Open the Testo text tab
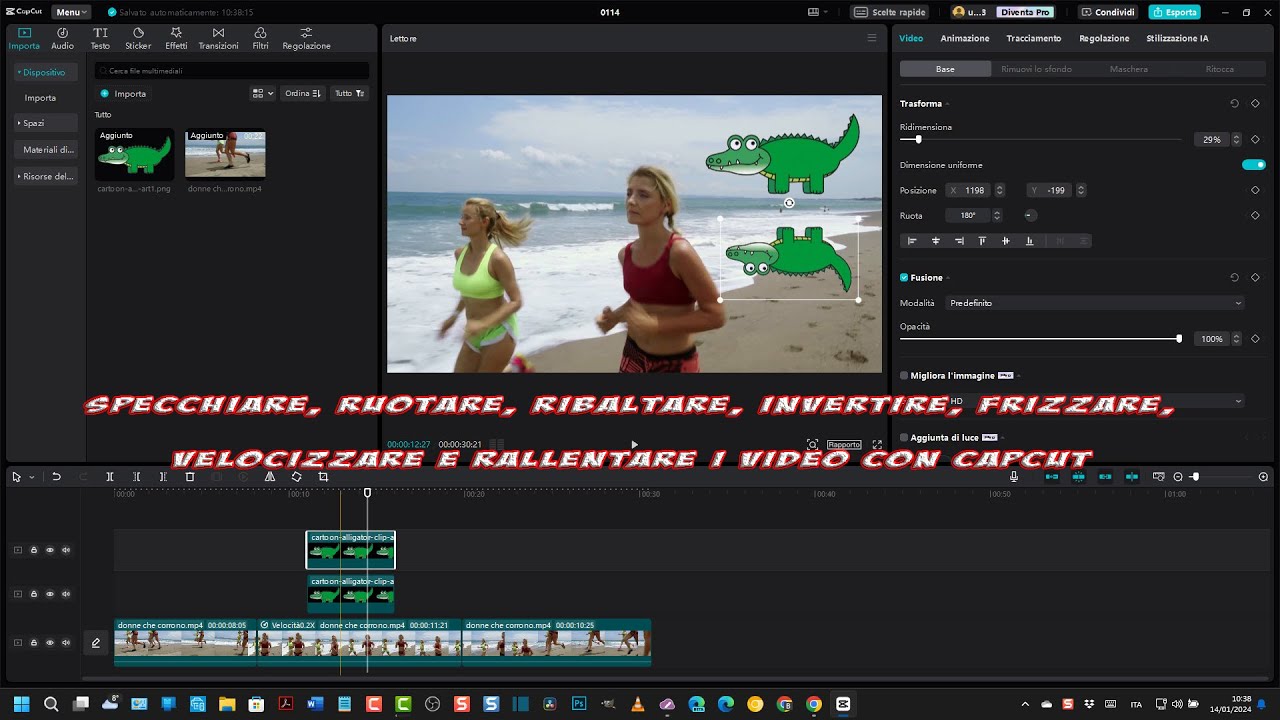1280x720 pixels. (100, 38)
